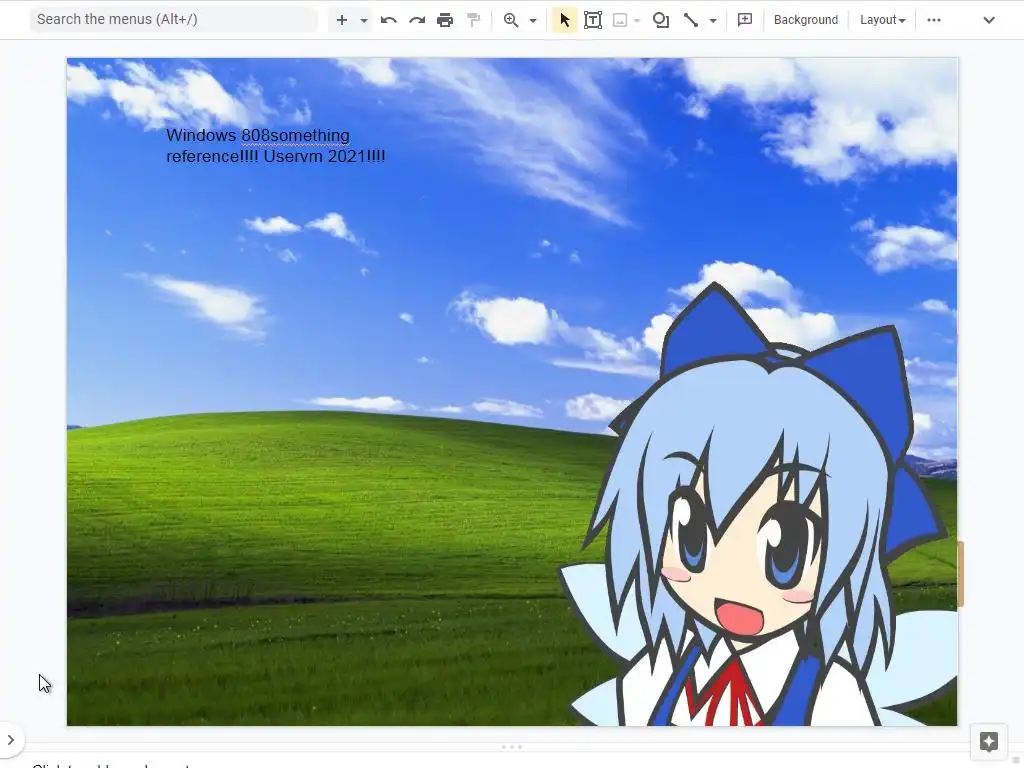Select the Shape tool
Viewport: 1024px width, 768px height.
(x=661, y=20)
